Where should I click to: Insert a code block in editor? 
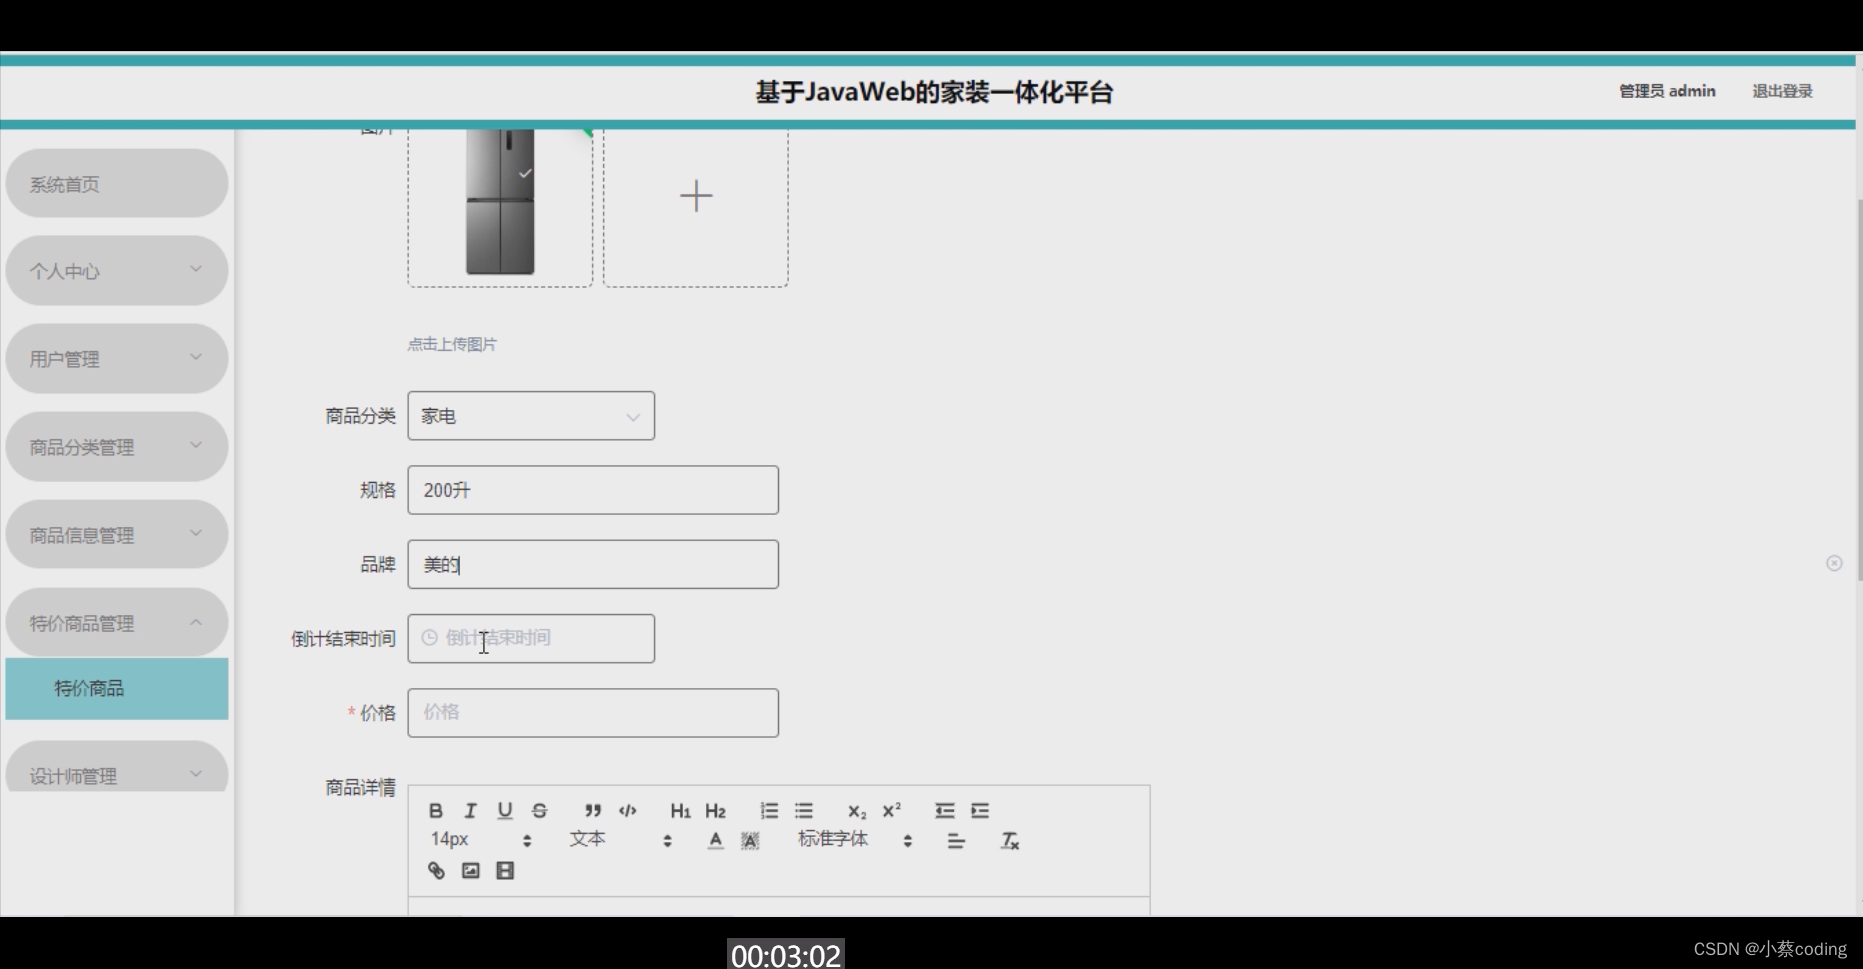628,811
